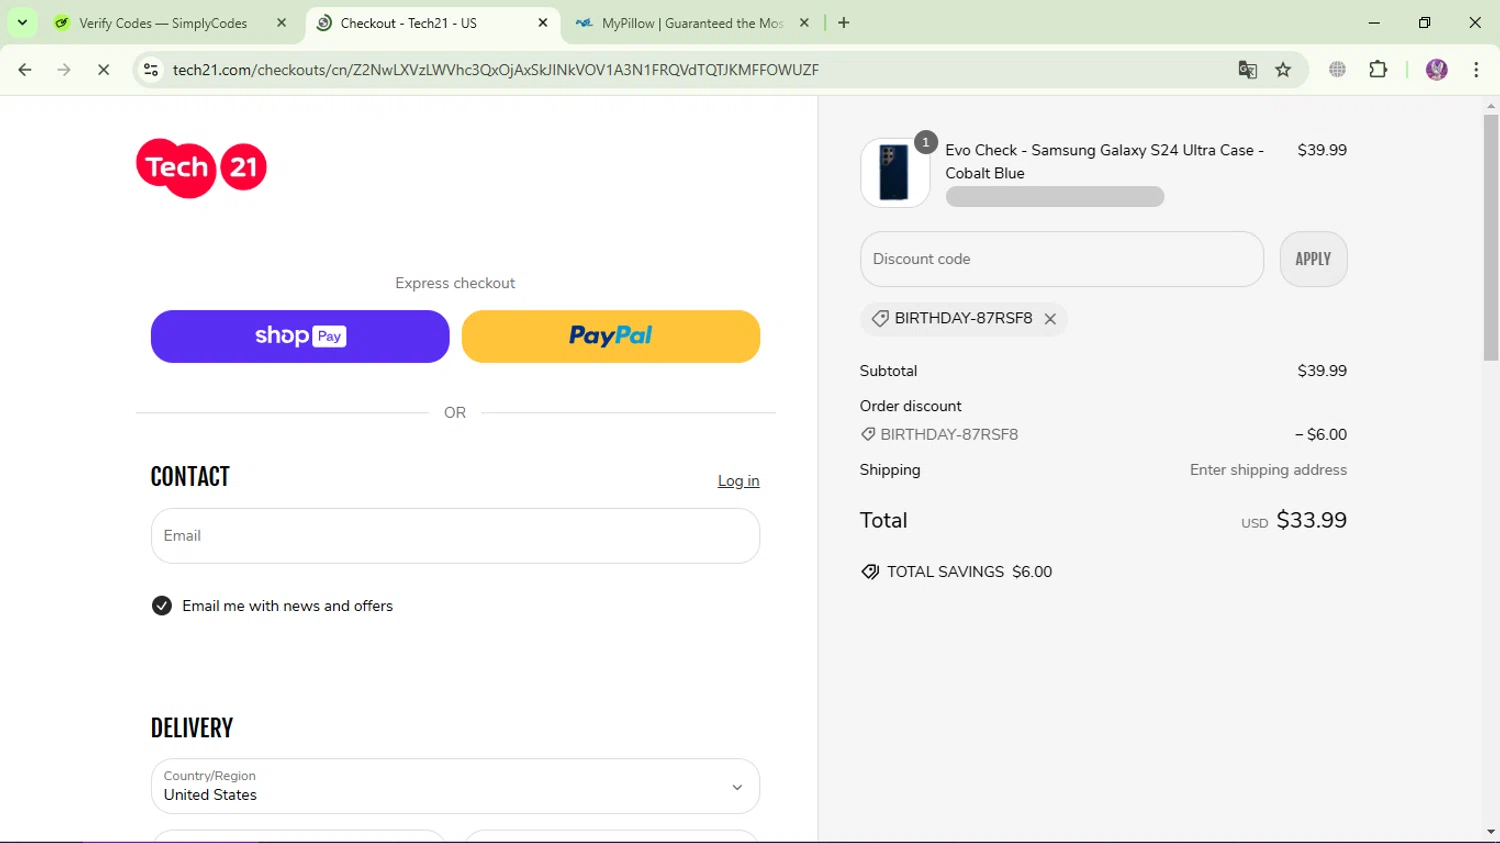1500x843 pixels.
Task: Minimize the browser window
Action: (x=1374, y=23)
